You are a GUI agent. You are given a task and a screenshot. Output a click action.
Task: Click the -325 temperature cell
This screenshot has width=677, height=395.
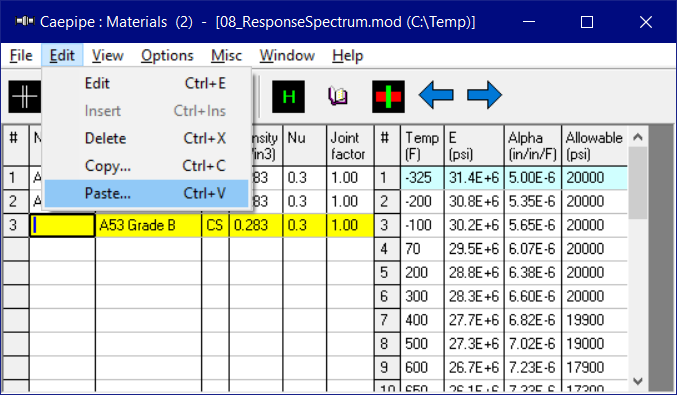pos(422,177)
